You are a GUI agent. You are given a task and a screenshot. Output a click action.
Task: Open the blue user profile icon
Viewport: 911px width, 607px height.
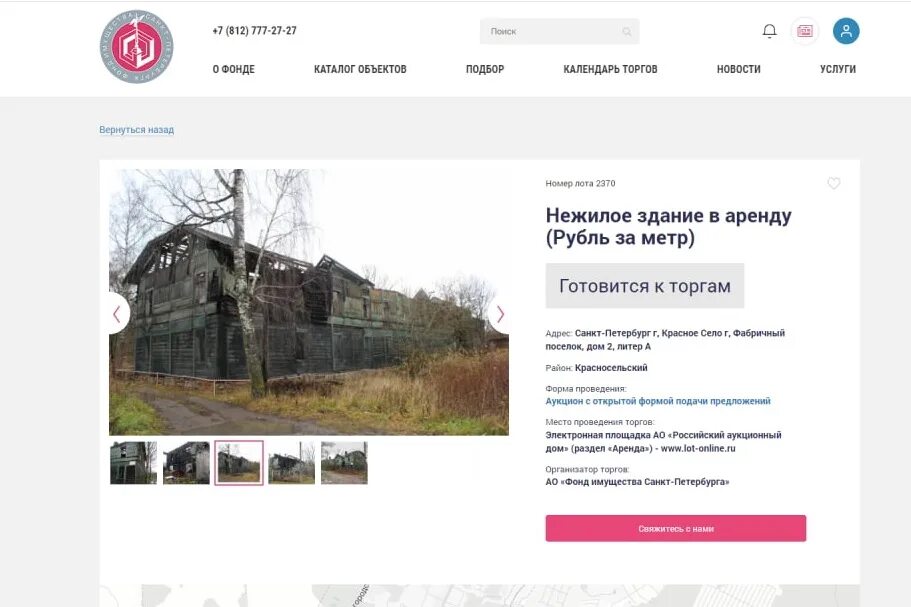(x=846, y=31)
